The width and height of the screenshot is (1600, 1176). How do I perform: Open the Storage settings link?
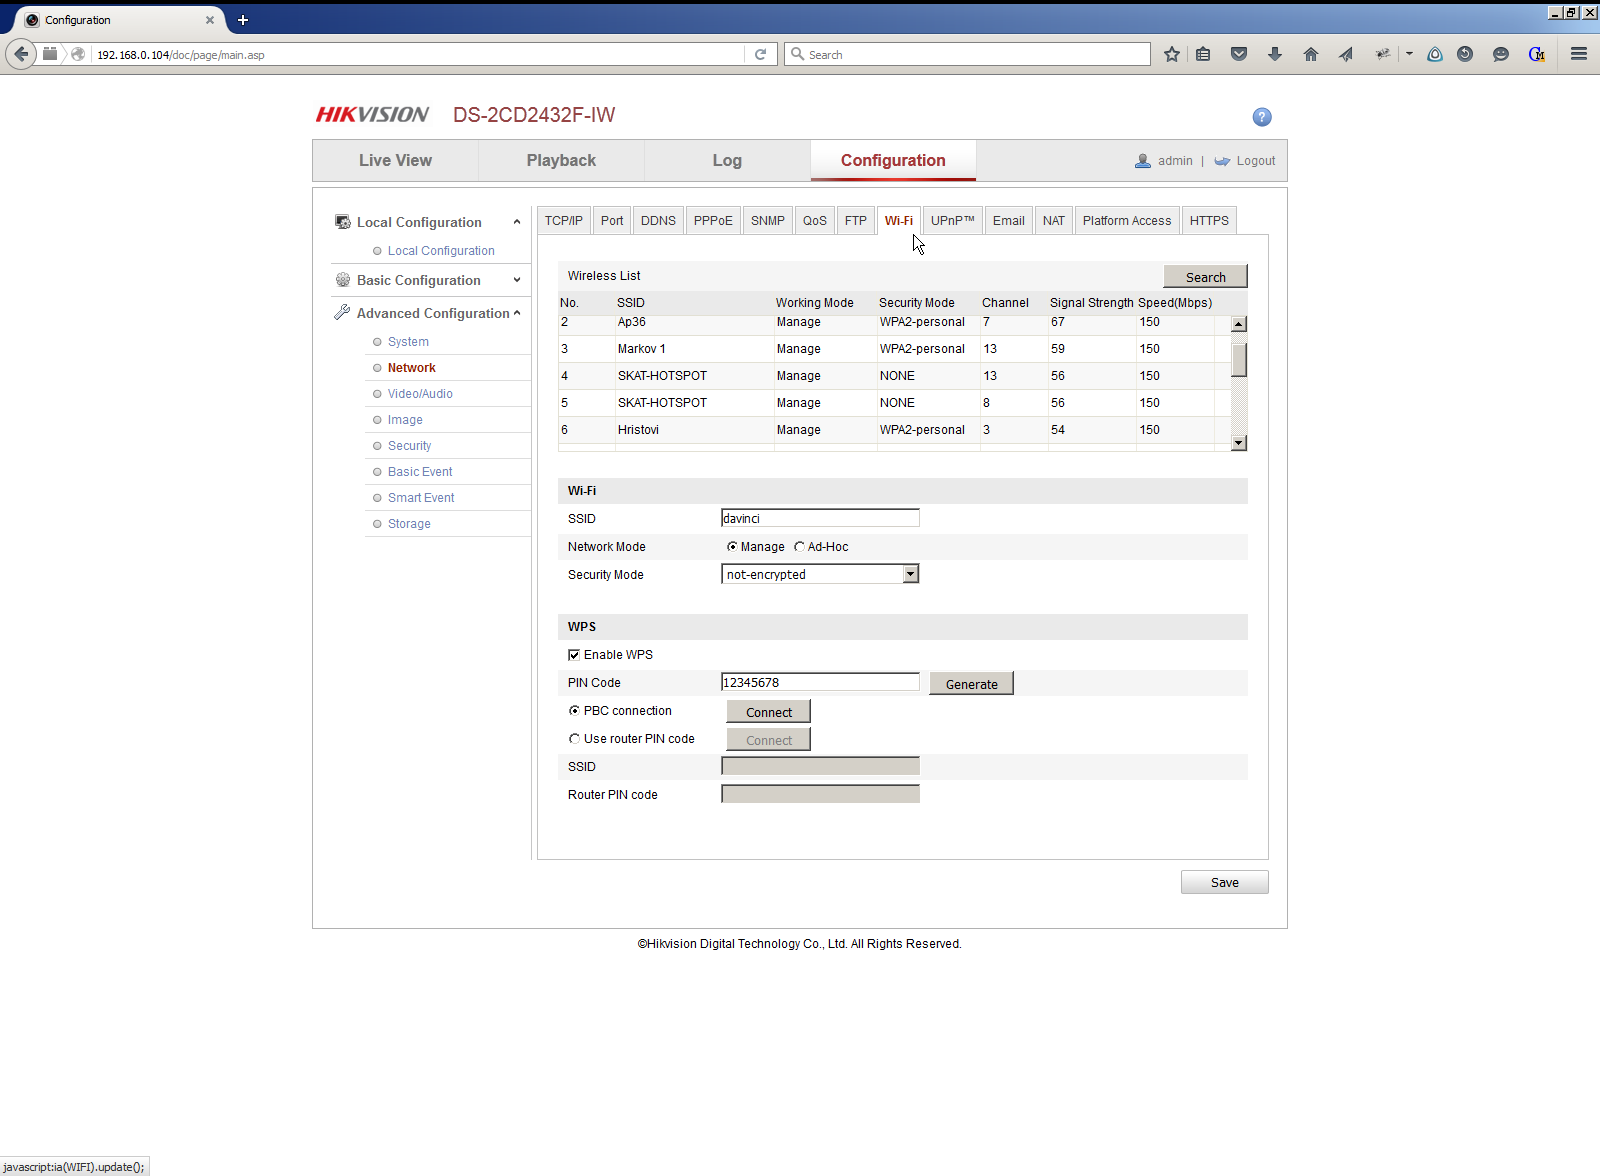(409, 524)
